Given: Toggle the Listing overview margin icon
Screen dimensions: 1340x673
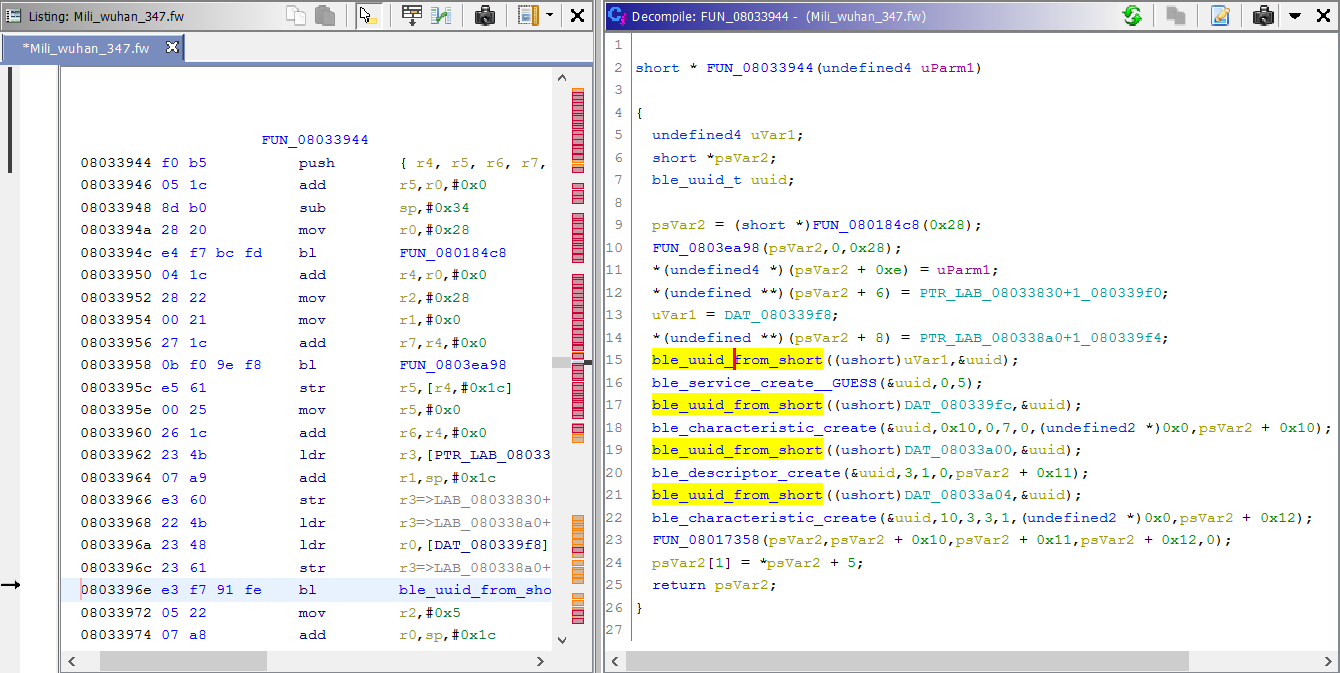Looking at the screenshot, I should tap(528, 15).
